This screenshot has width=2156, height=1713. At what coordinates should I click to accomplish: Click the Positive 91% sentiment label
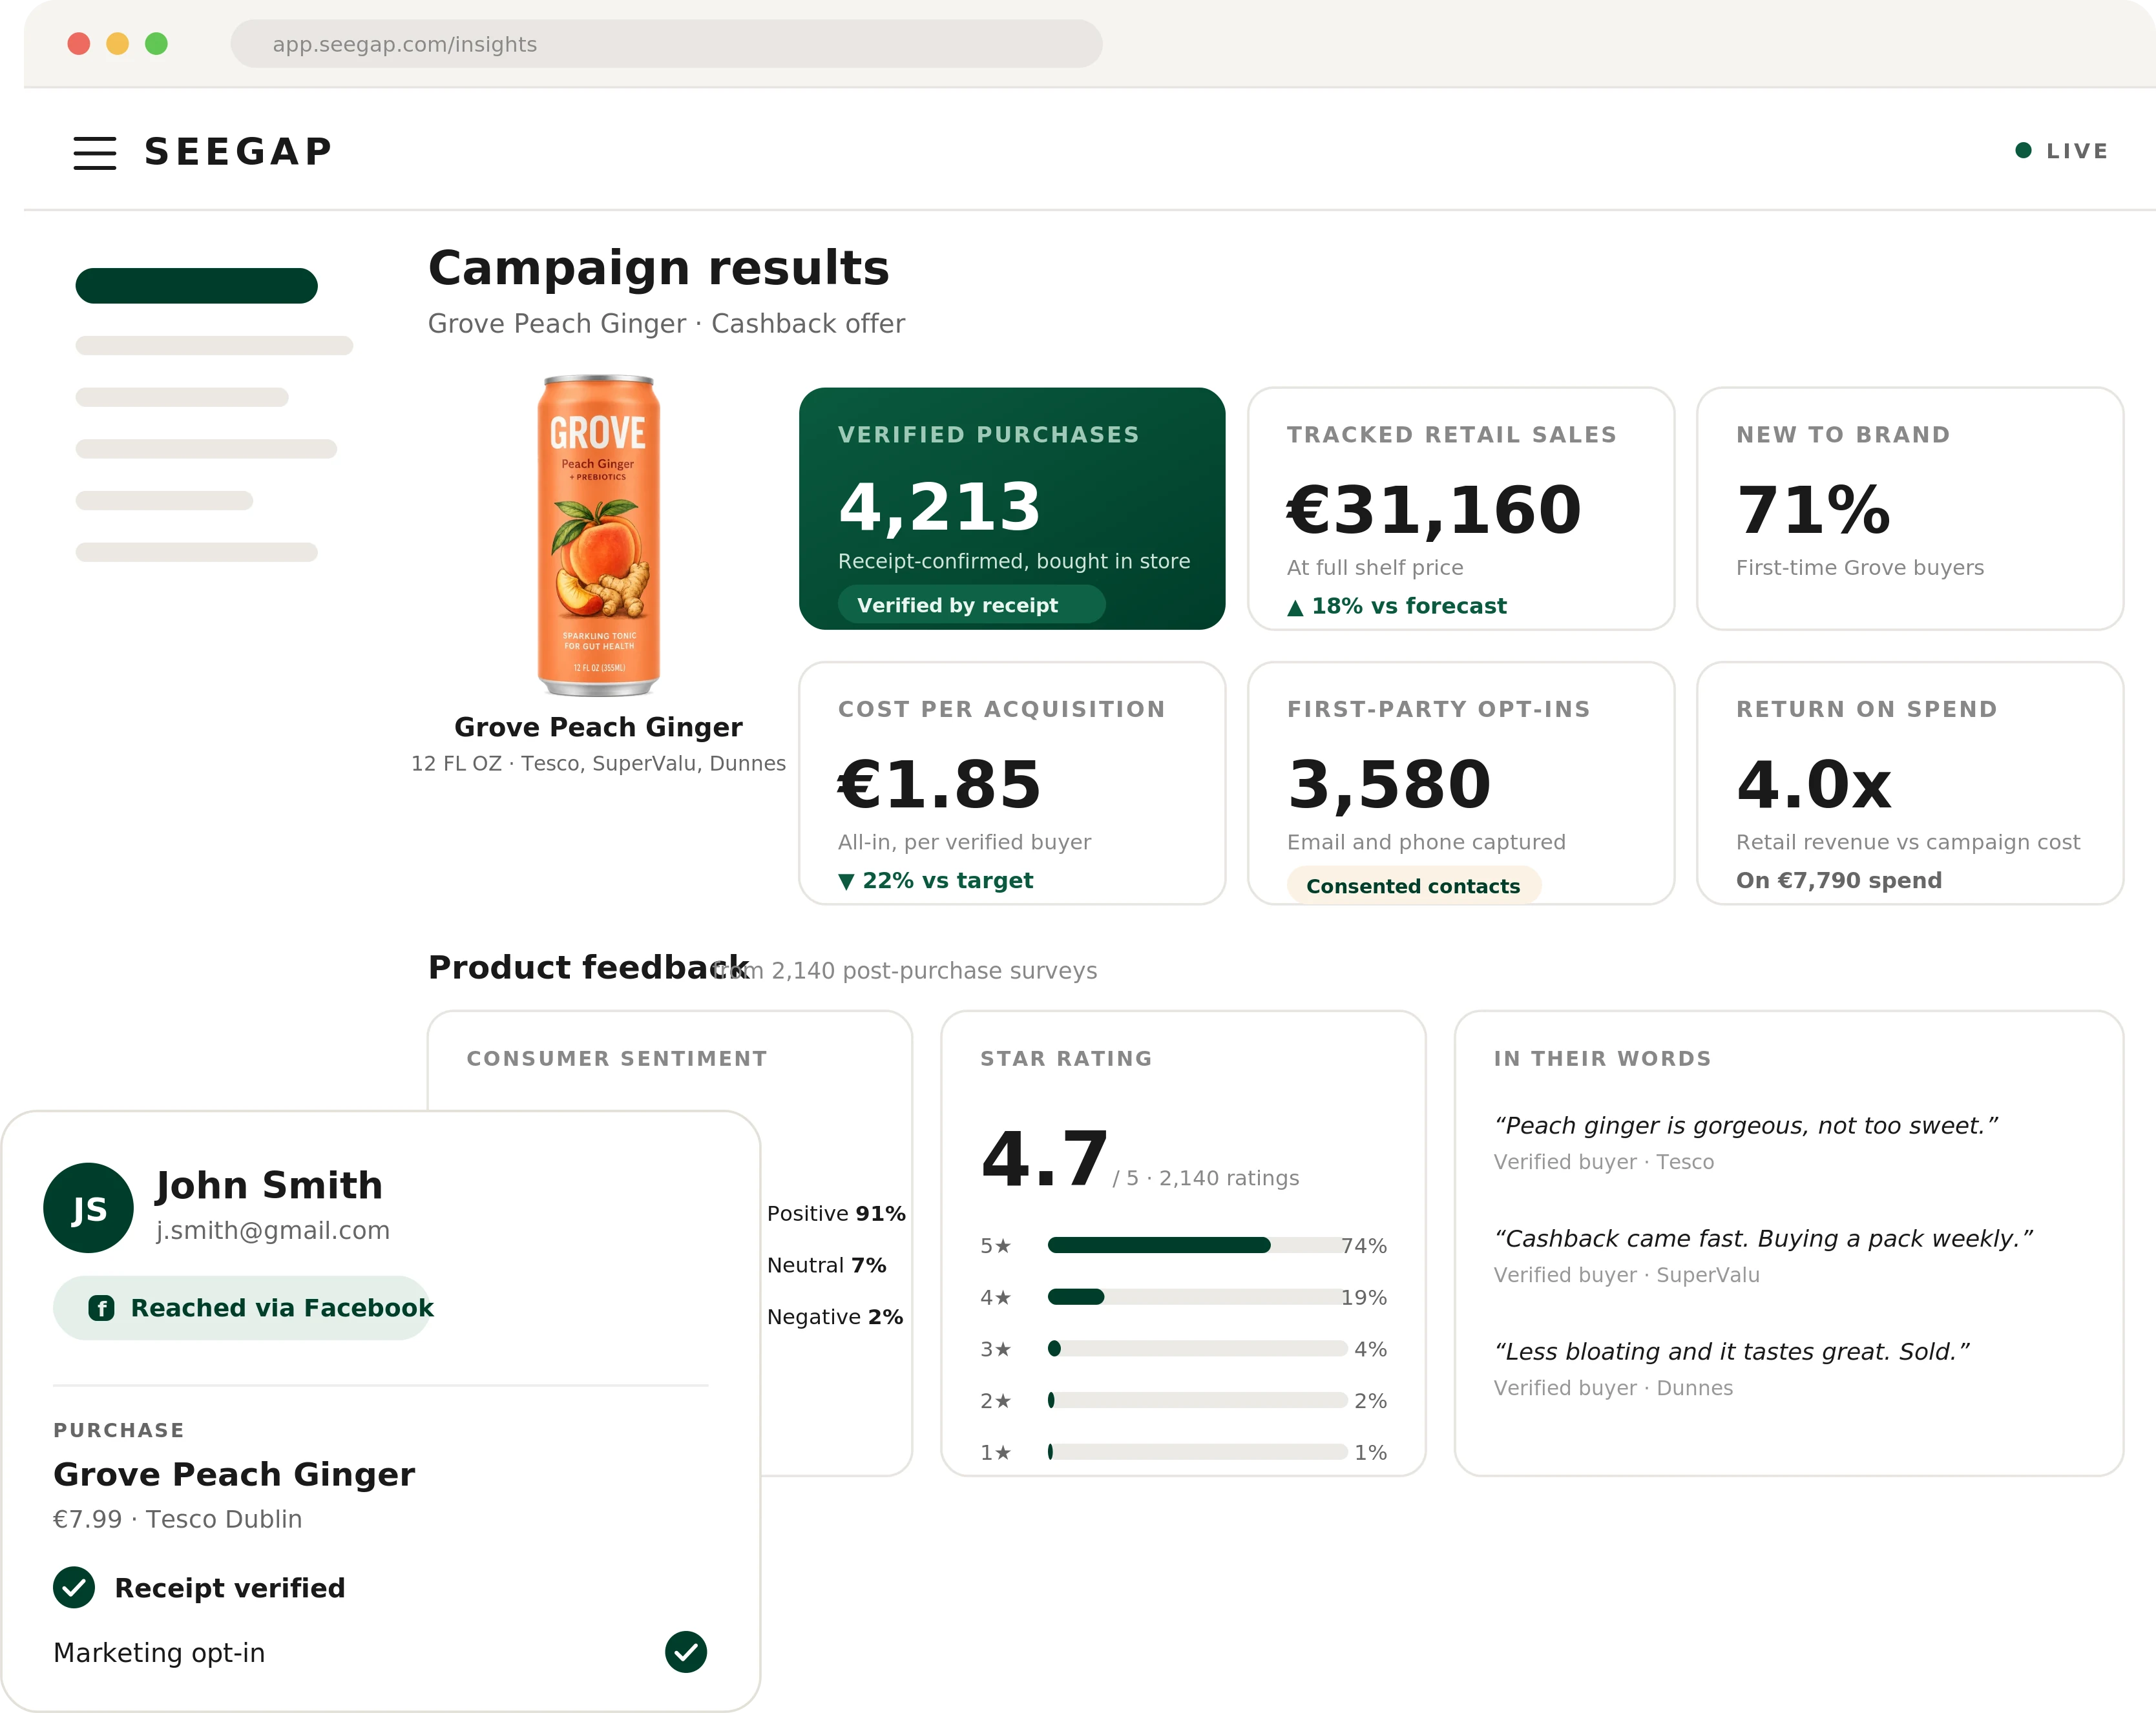pos(836,1213)
